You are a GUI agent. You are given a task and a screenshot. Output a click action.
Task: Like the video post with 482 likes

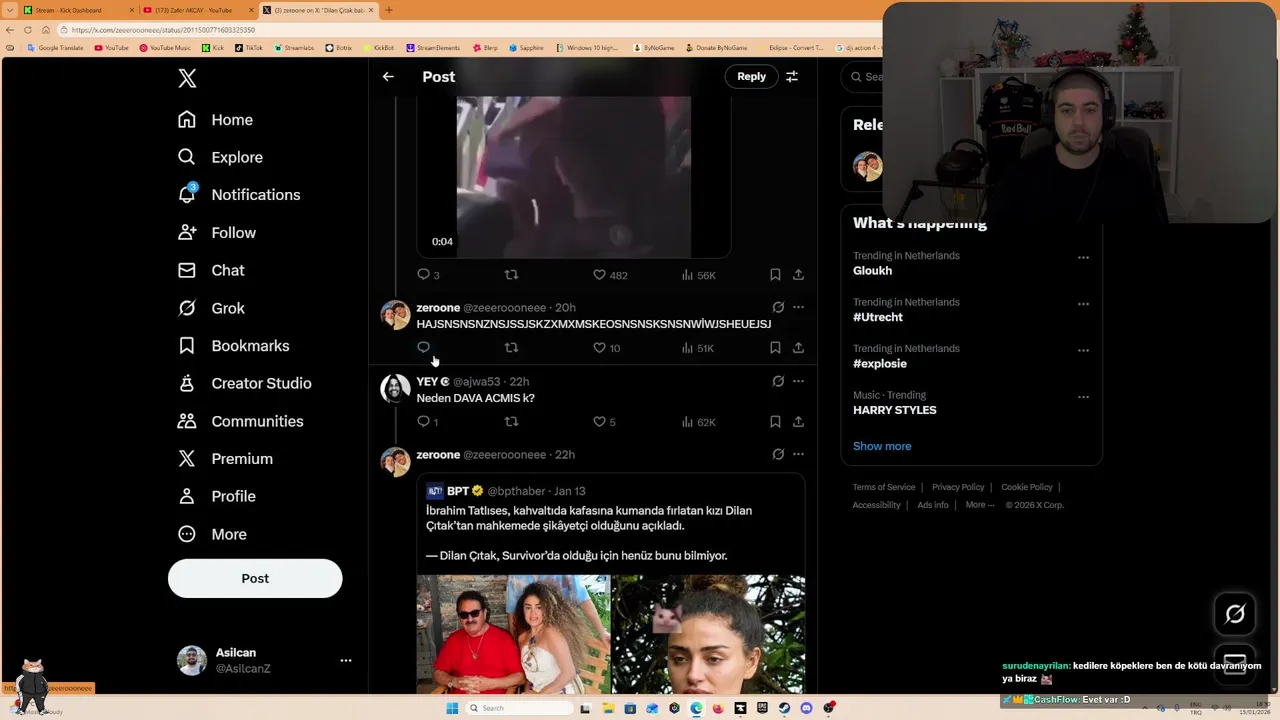[x=610, y=275]
